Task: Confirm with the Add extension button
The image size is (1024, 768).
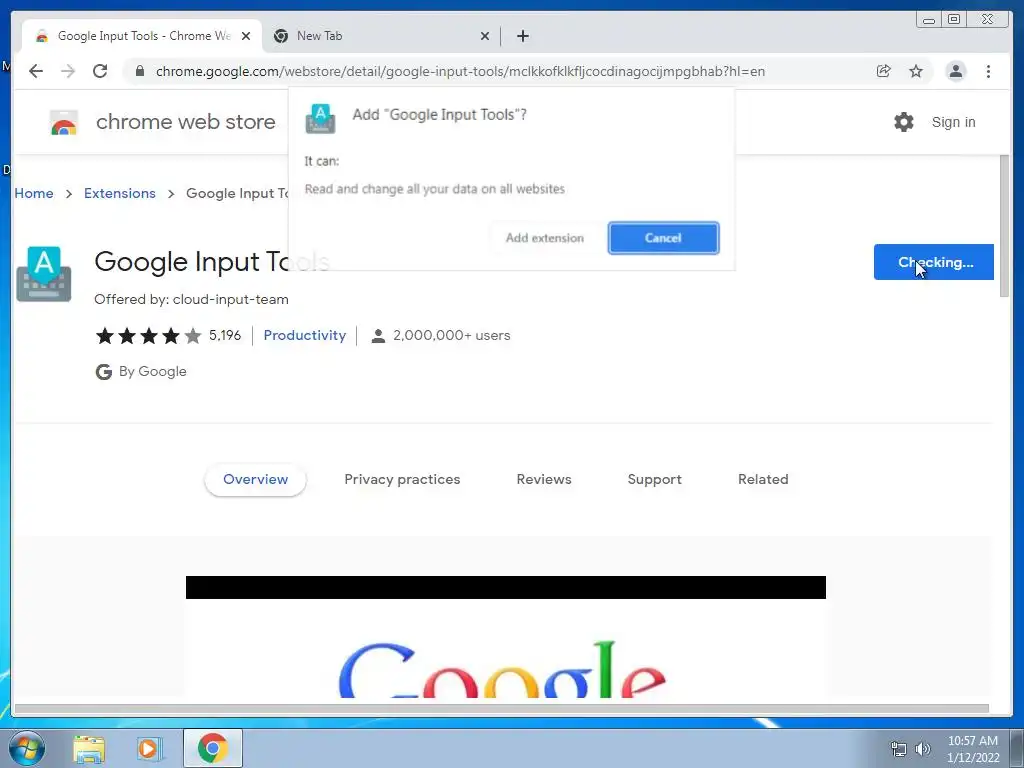Action: [545, 238]
